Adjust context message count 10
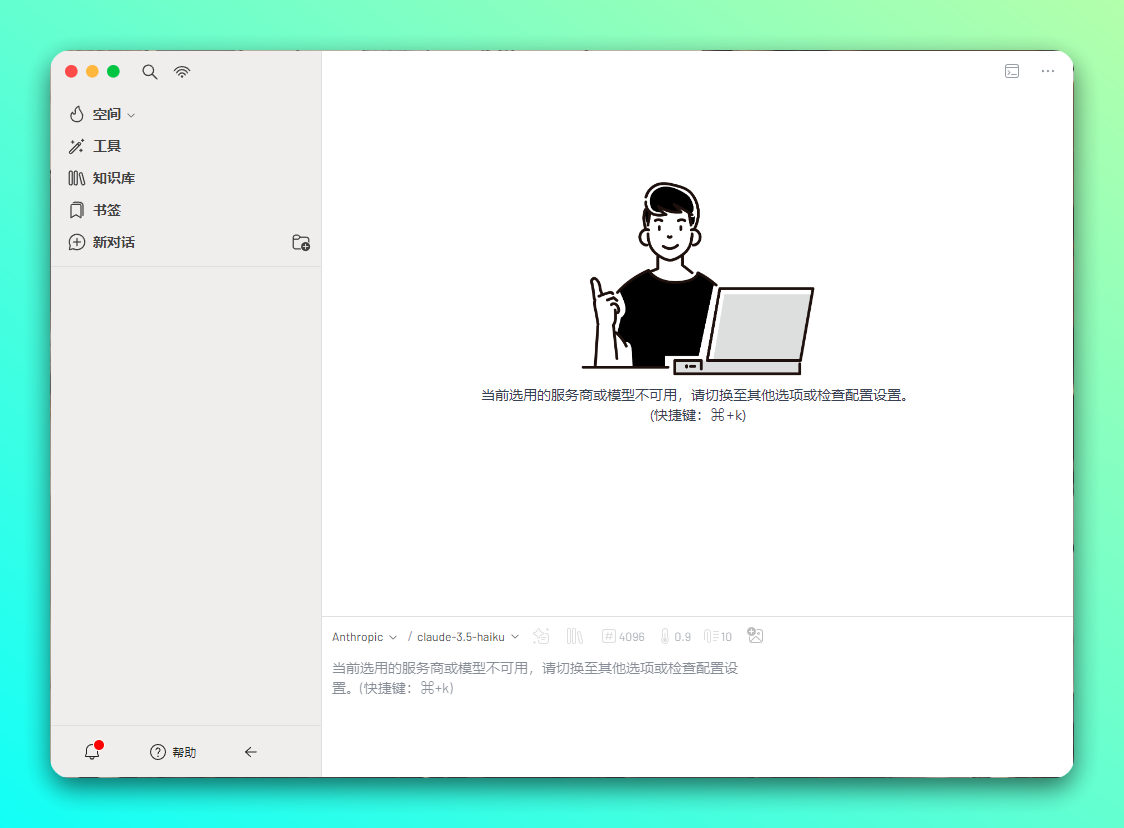This screenshot has width=1124, height=828. coord(718,637)
